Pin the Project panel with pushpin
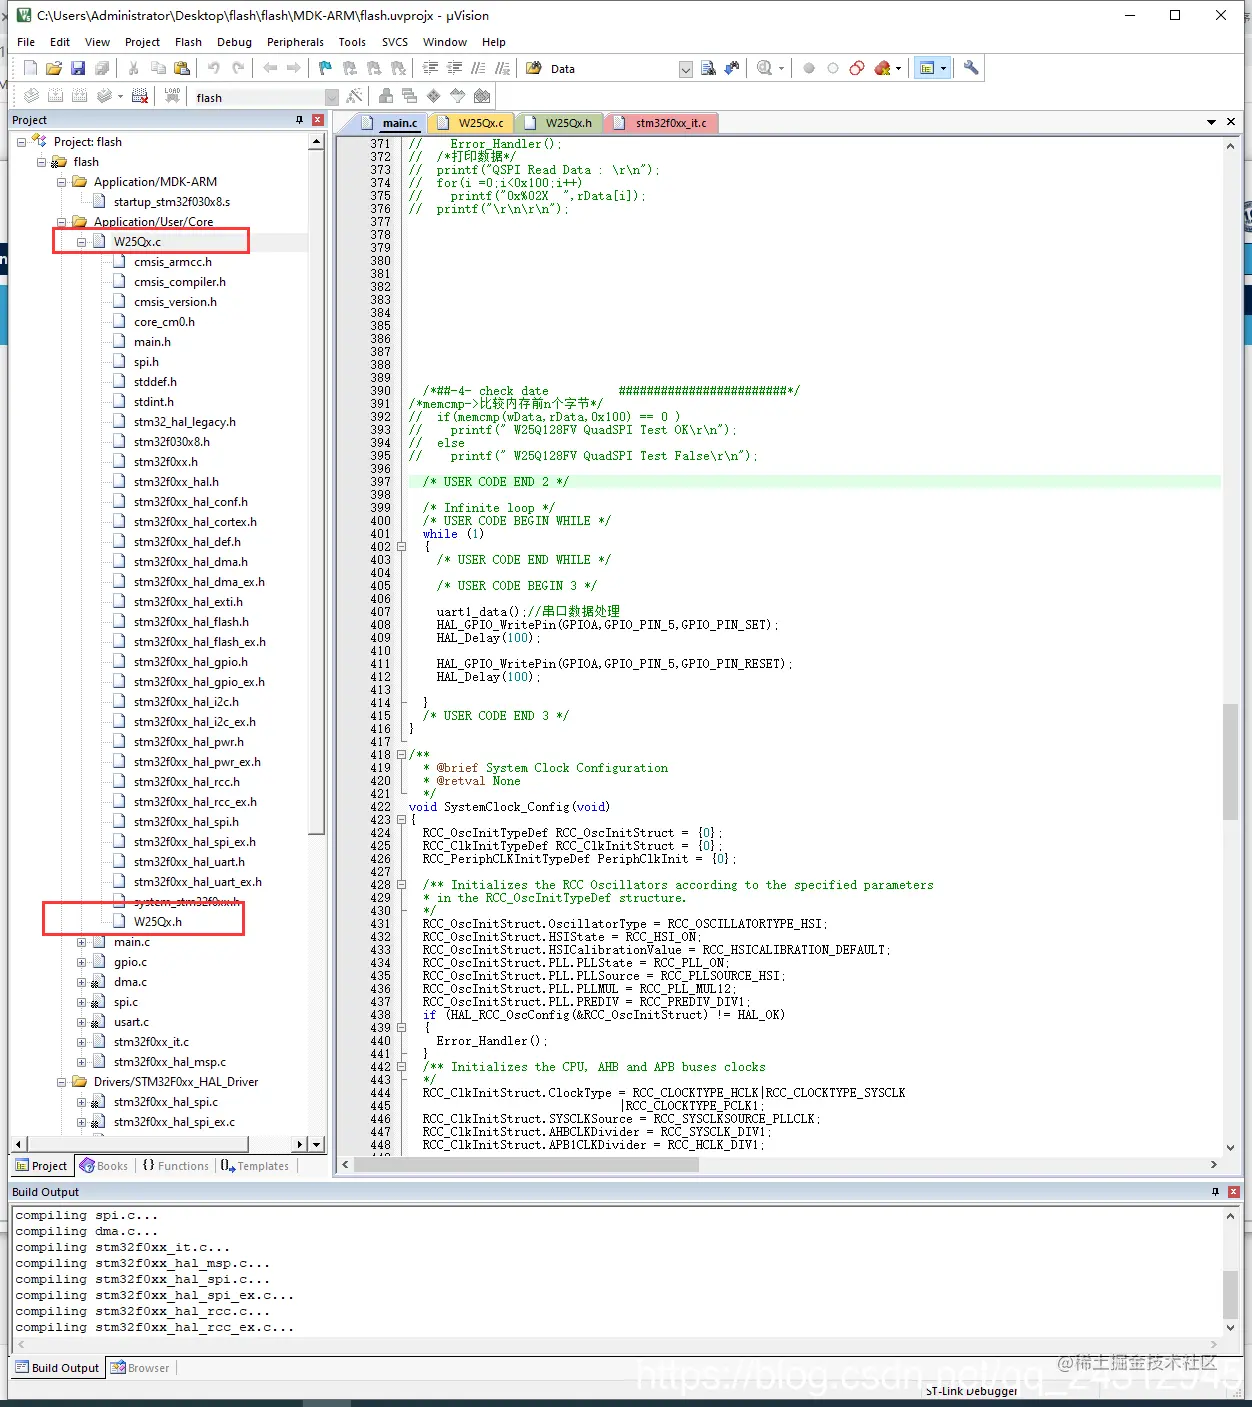Screen dimensions: 1252x1407 pos(299,120)
